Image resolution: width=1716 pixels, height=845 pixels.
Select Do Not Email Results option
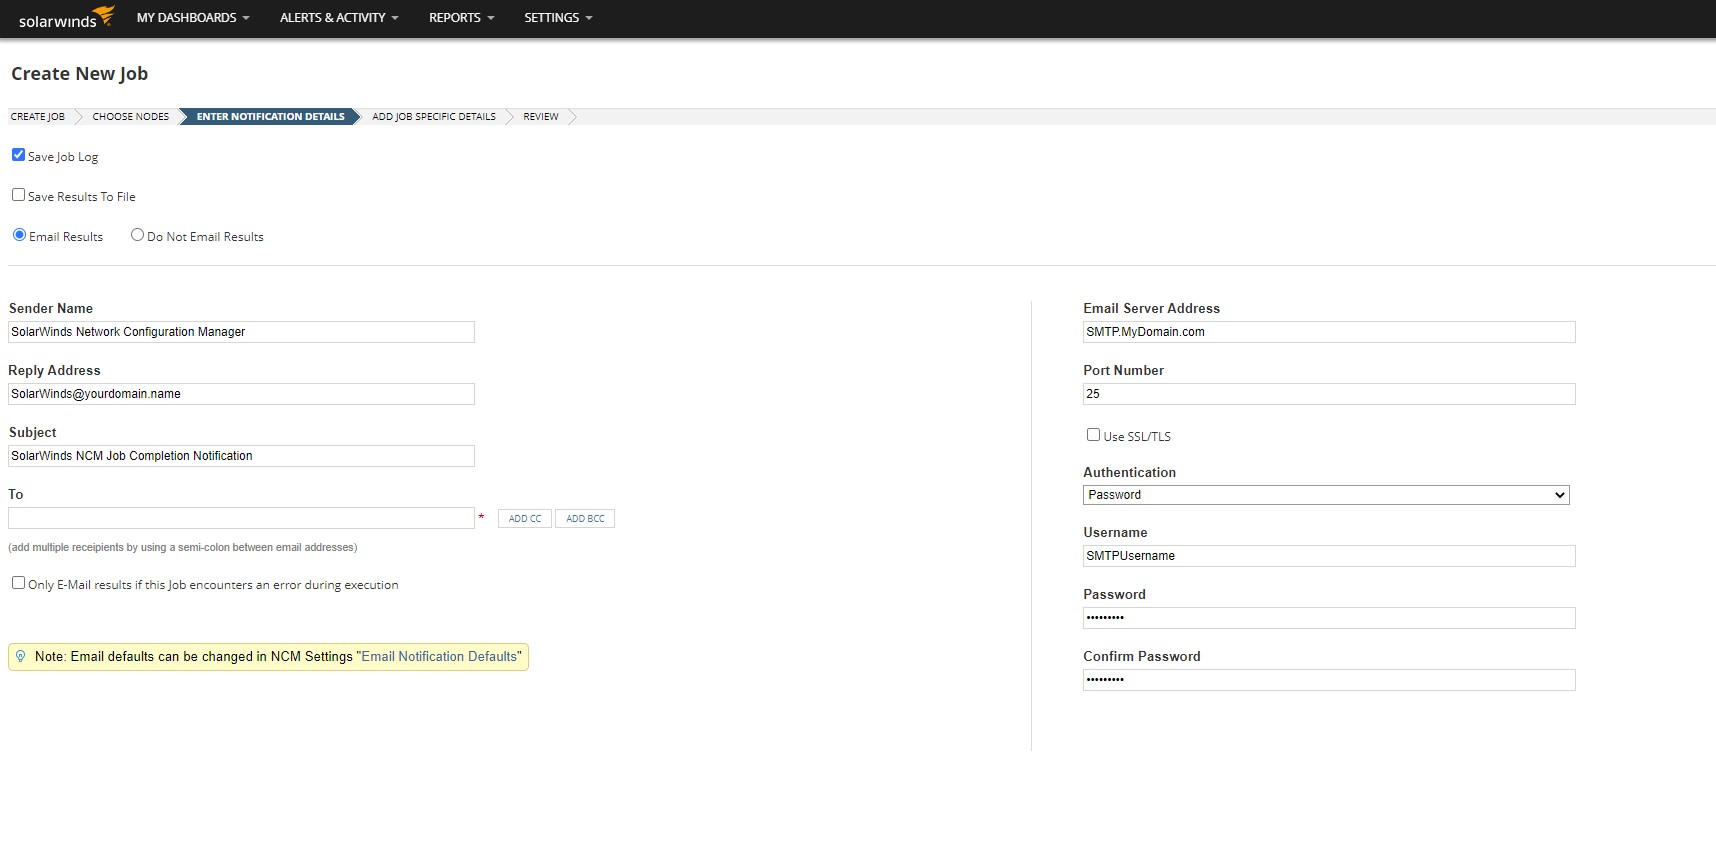tap(137, 235)
